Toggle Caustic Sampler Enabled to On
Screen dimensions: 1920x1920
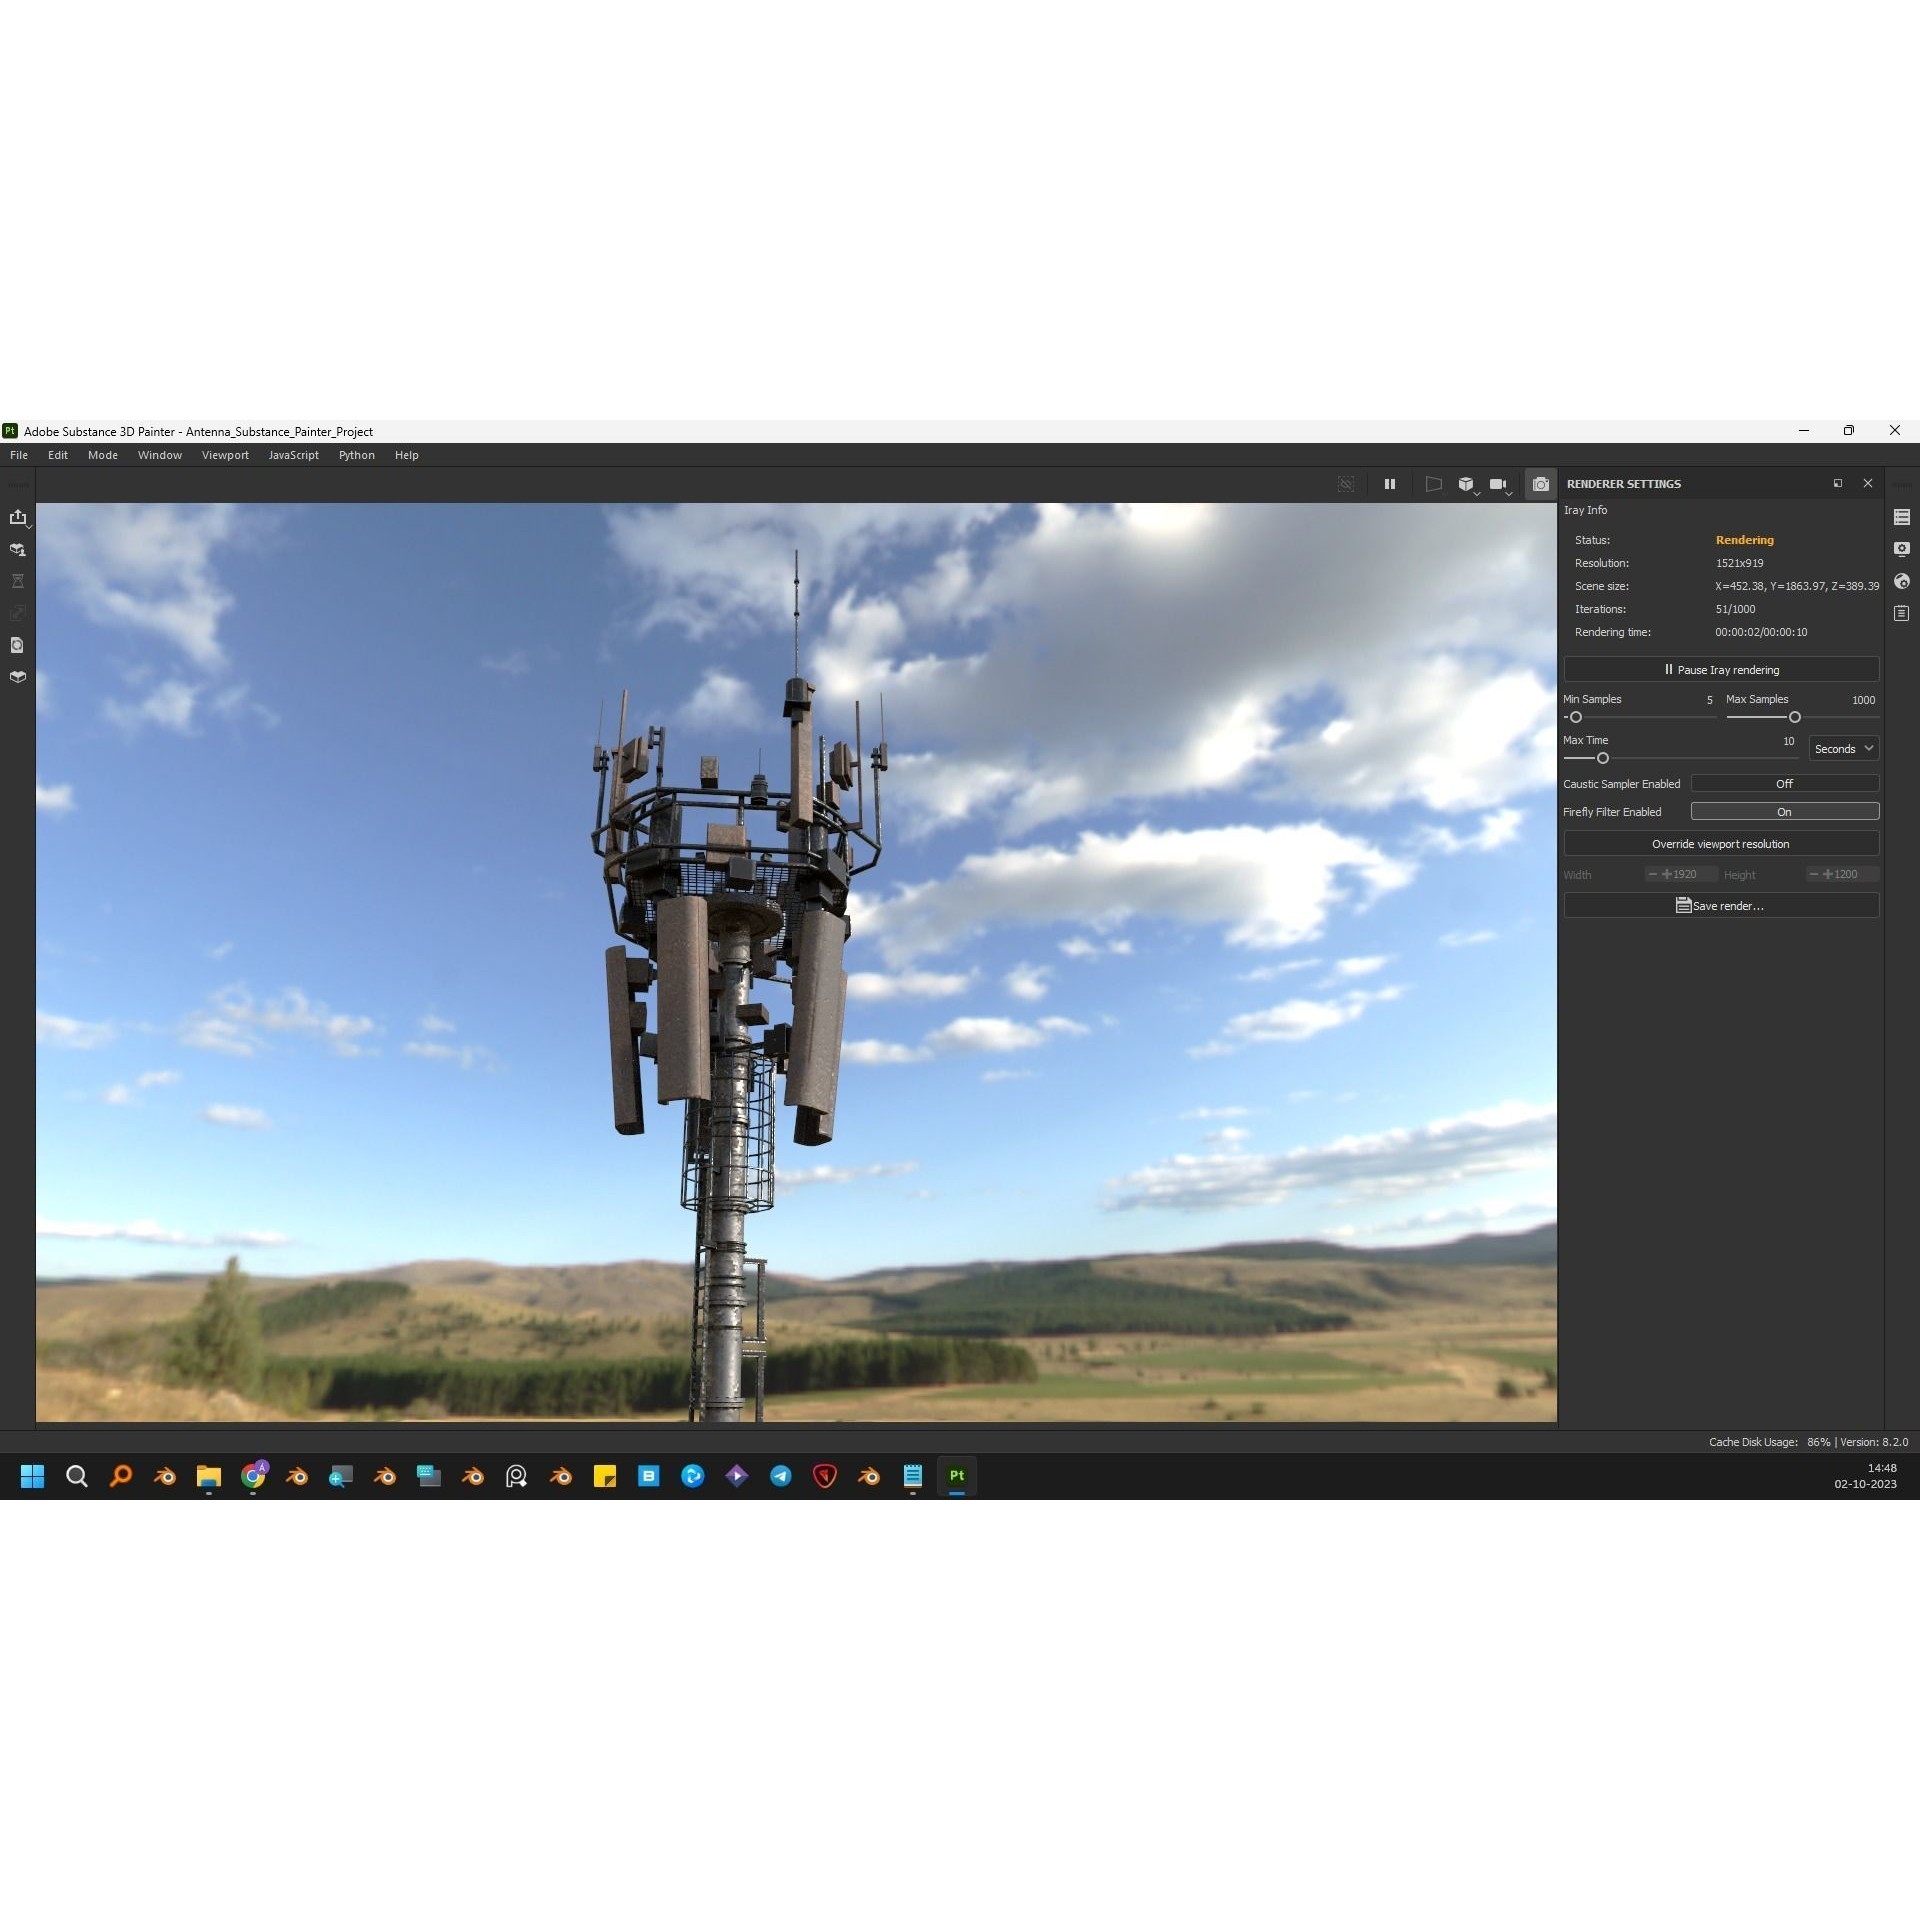[1785, 783]
